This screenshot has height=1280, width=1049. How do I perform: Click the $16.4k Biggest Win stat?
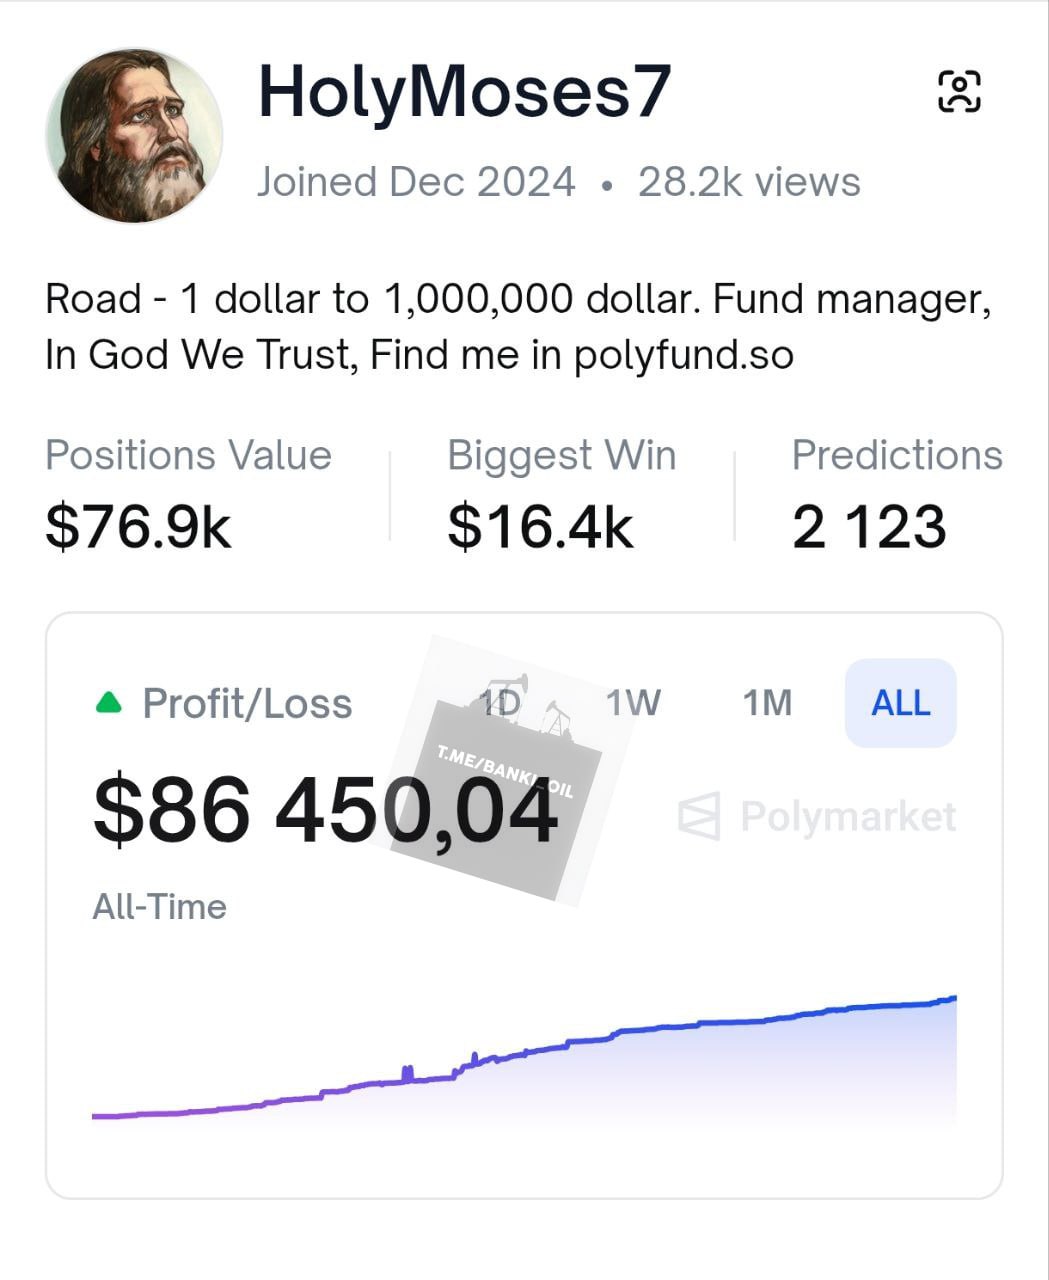pos(540,527)
